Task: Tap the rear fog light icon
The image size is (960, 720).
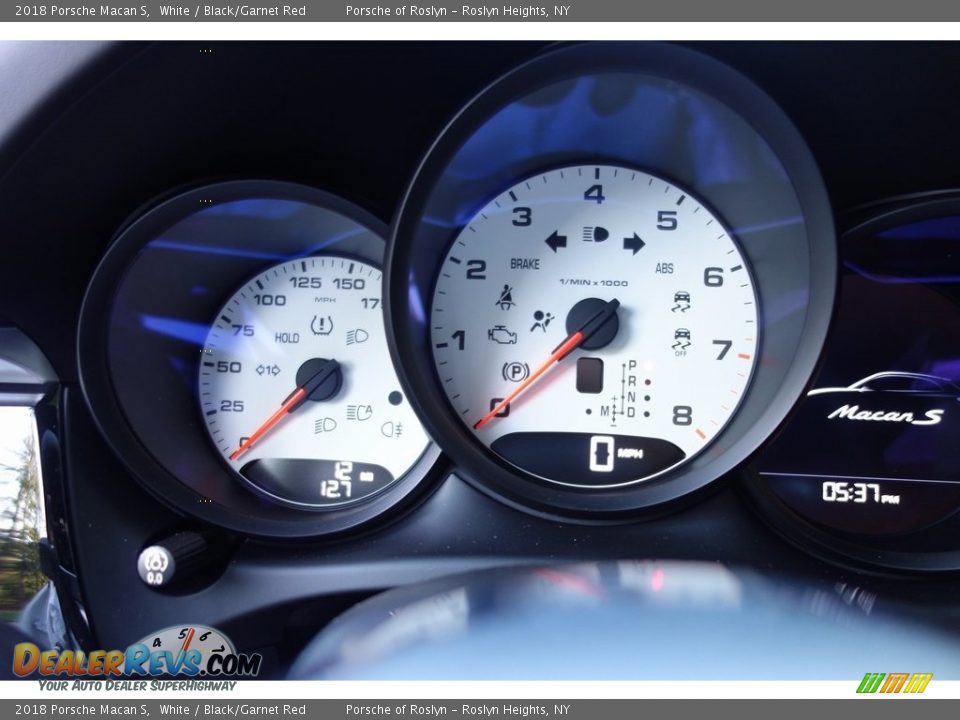Action: click(x=391, y=429)
